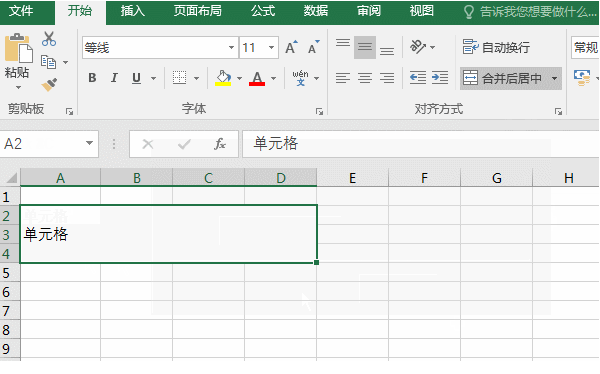600x374 pixels.
Task: Click the Increase Font Size icon
Action: [x=291, y=47]
